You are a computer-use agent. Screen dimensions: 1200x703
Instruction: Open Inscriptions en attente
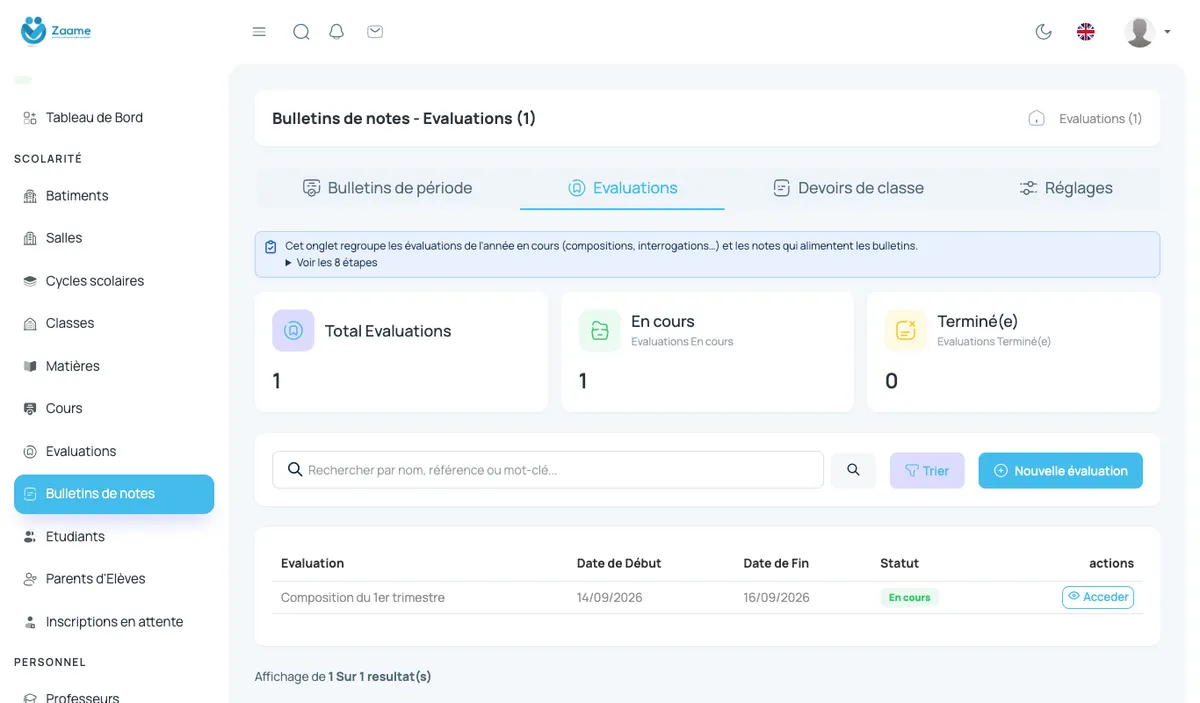pos(114,622)
